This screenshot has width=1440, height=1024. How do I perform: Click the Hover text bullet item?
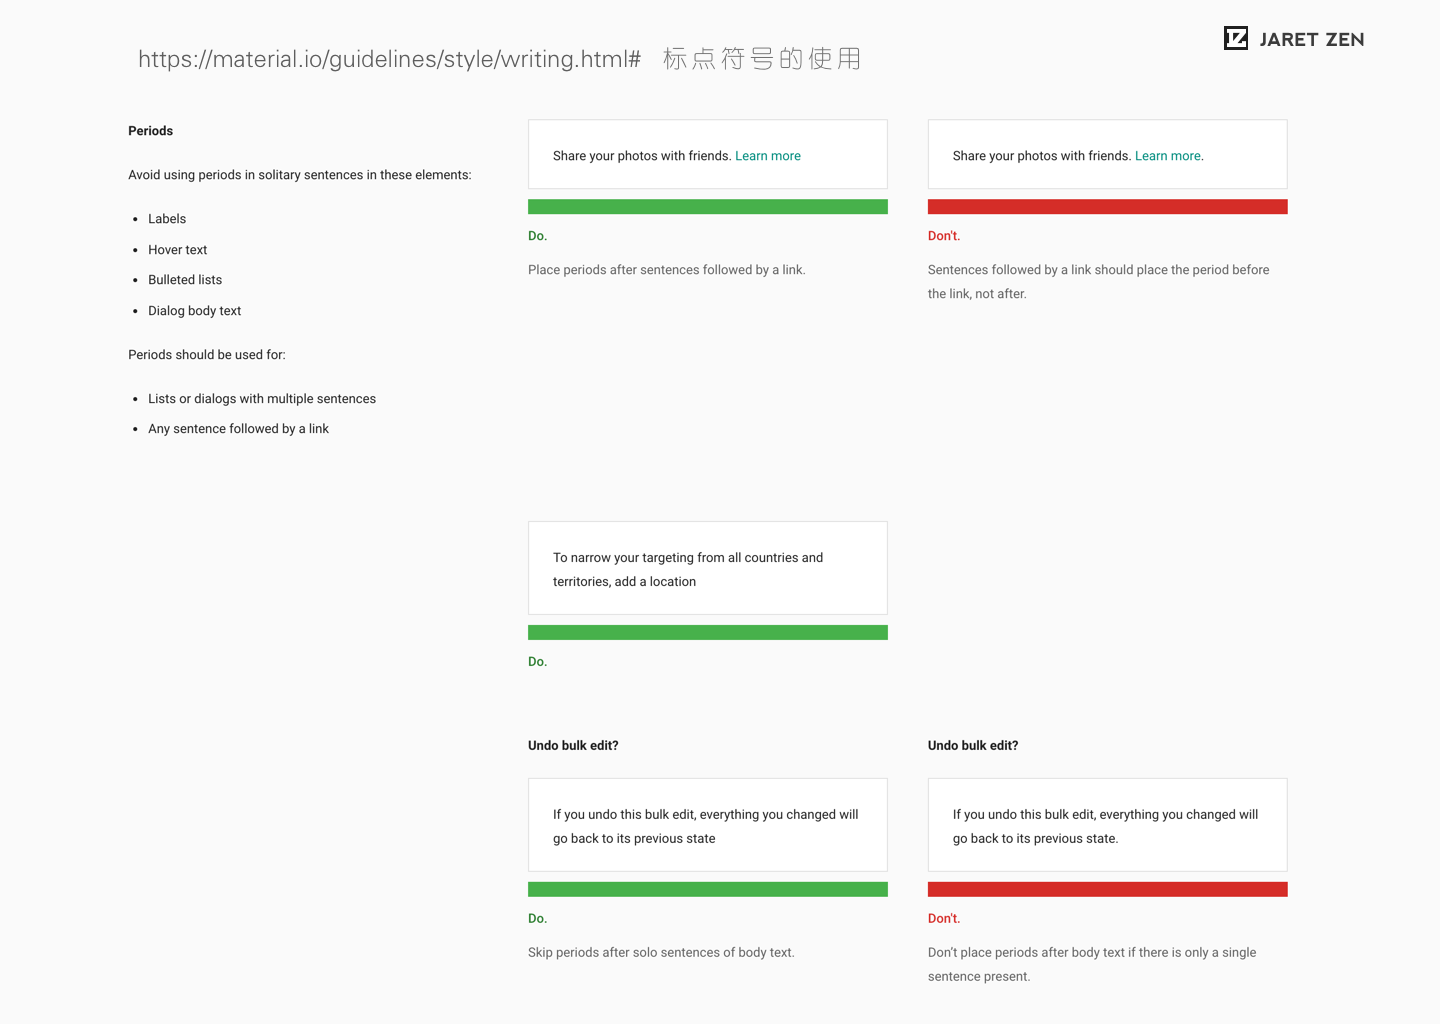178,250
